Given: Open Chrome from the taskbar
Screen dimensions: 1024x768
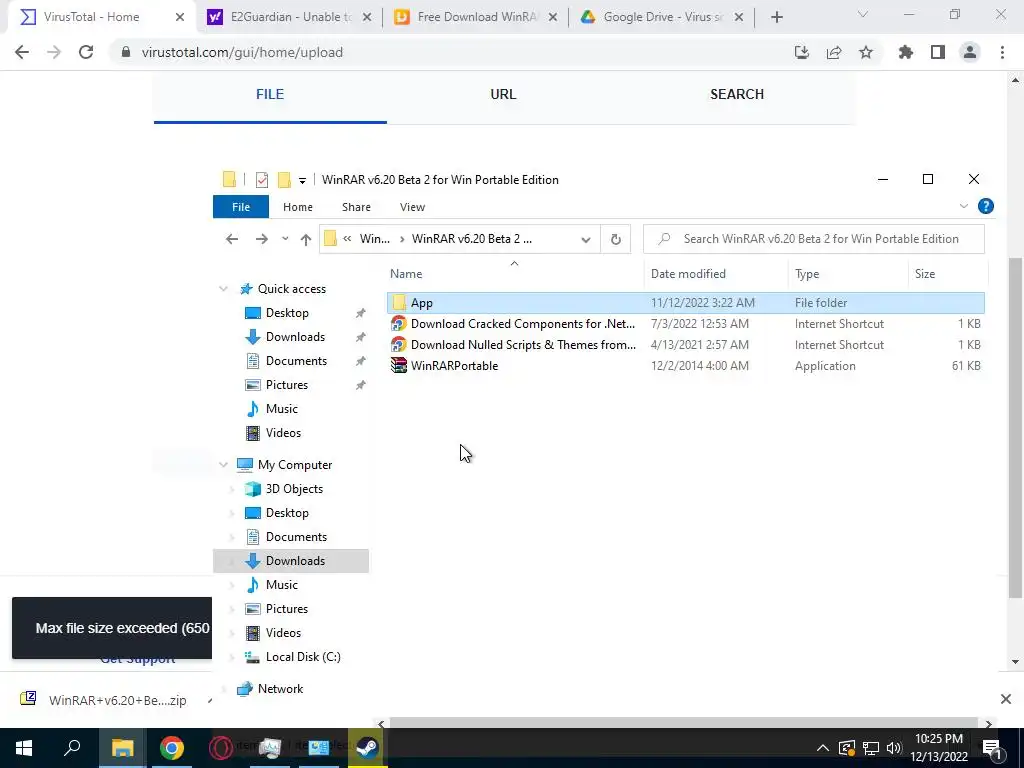Looking at the screenshot, I should [172, 748].
